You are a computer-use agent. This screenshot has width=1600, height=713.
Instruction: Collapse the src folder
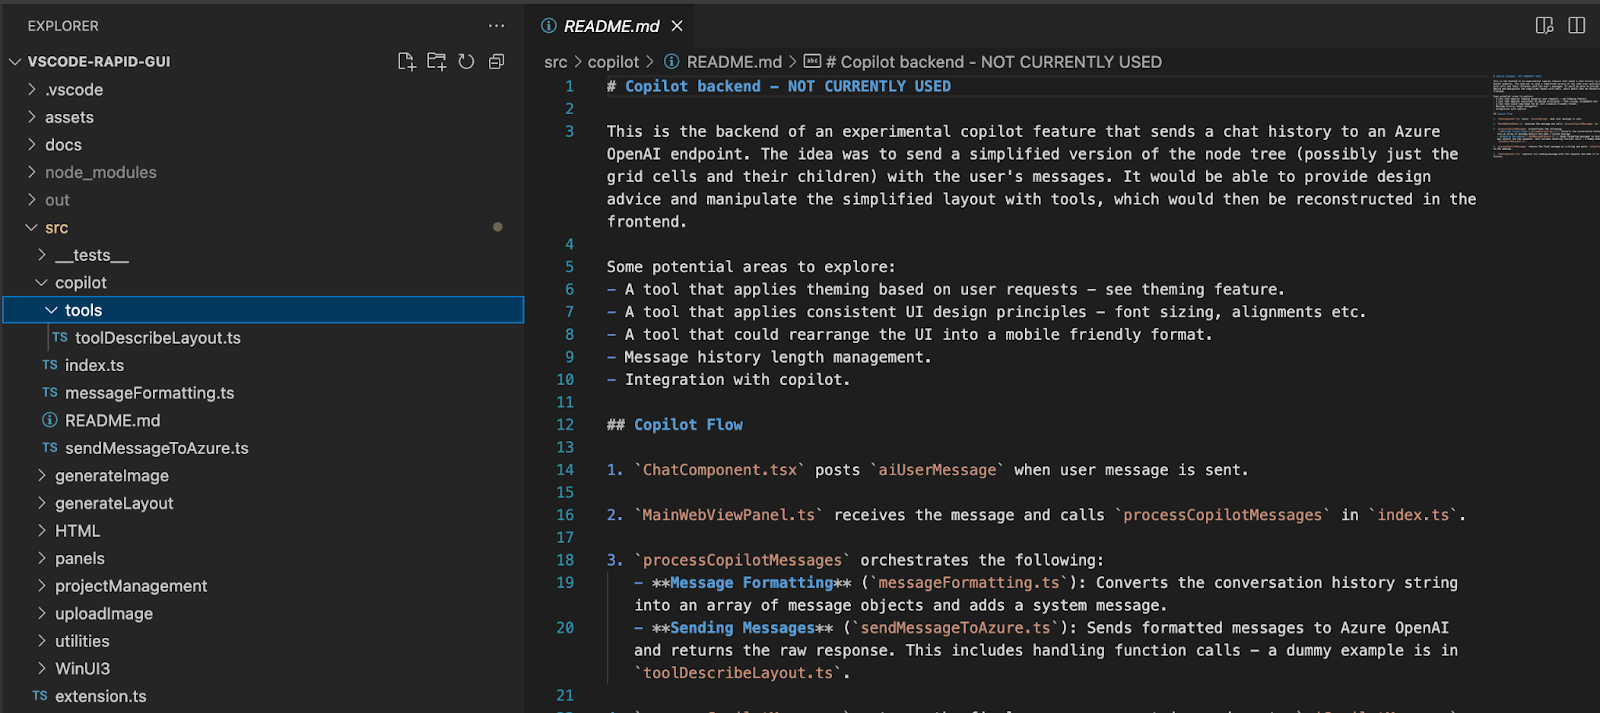pos(32,228)
